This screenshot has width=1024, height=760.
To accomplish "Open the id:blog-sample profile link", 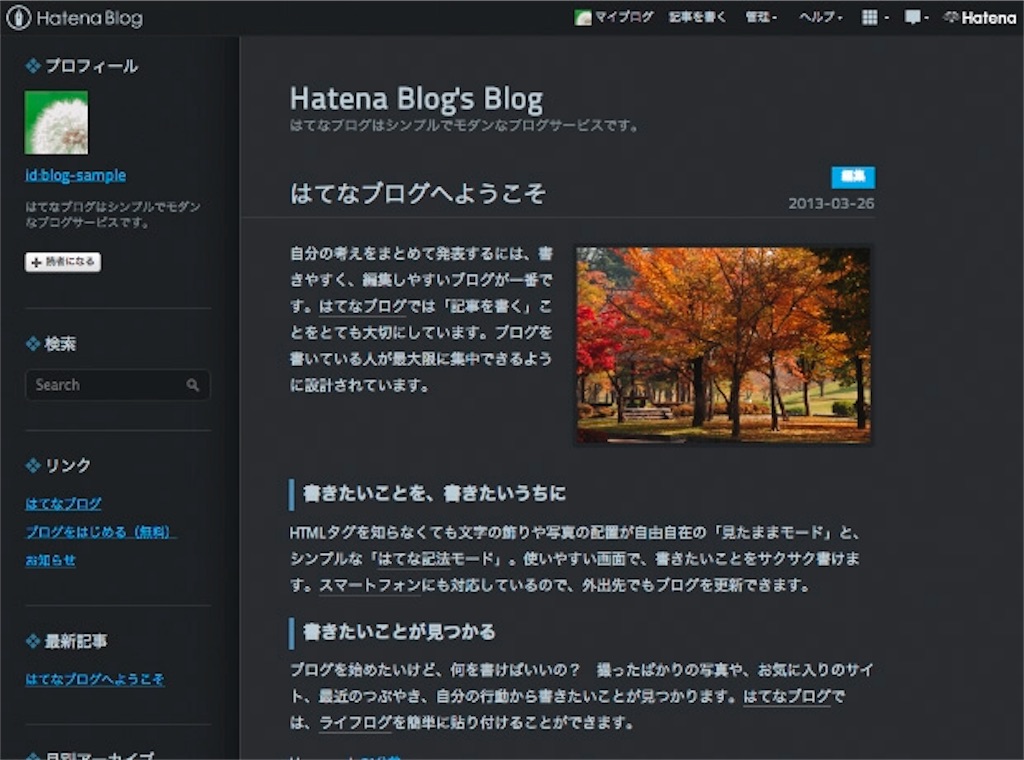I will pos(76,175).
